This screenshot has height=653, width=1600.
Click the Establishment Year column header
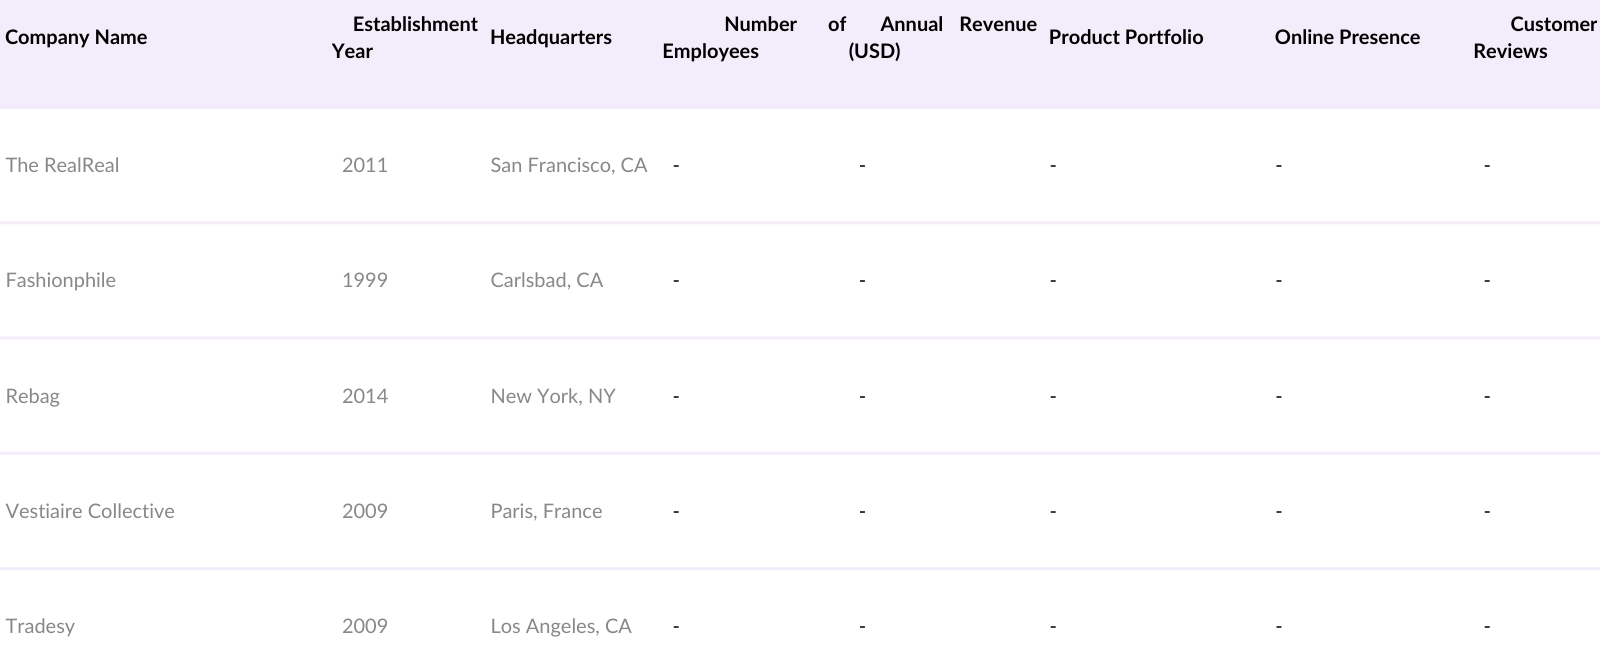pos(405,37)
